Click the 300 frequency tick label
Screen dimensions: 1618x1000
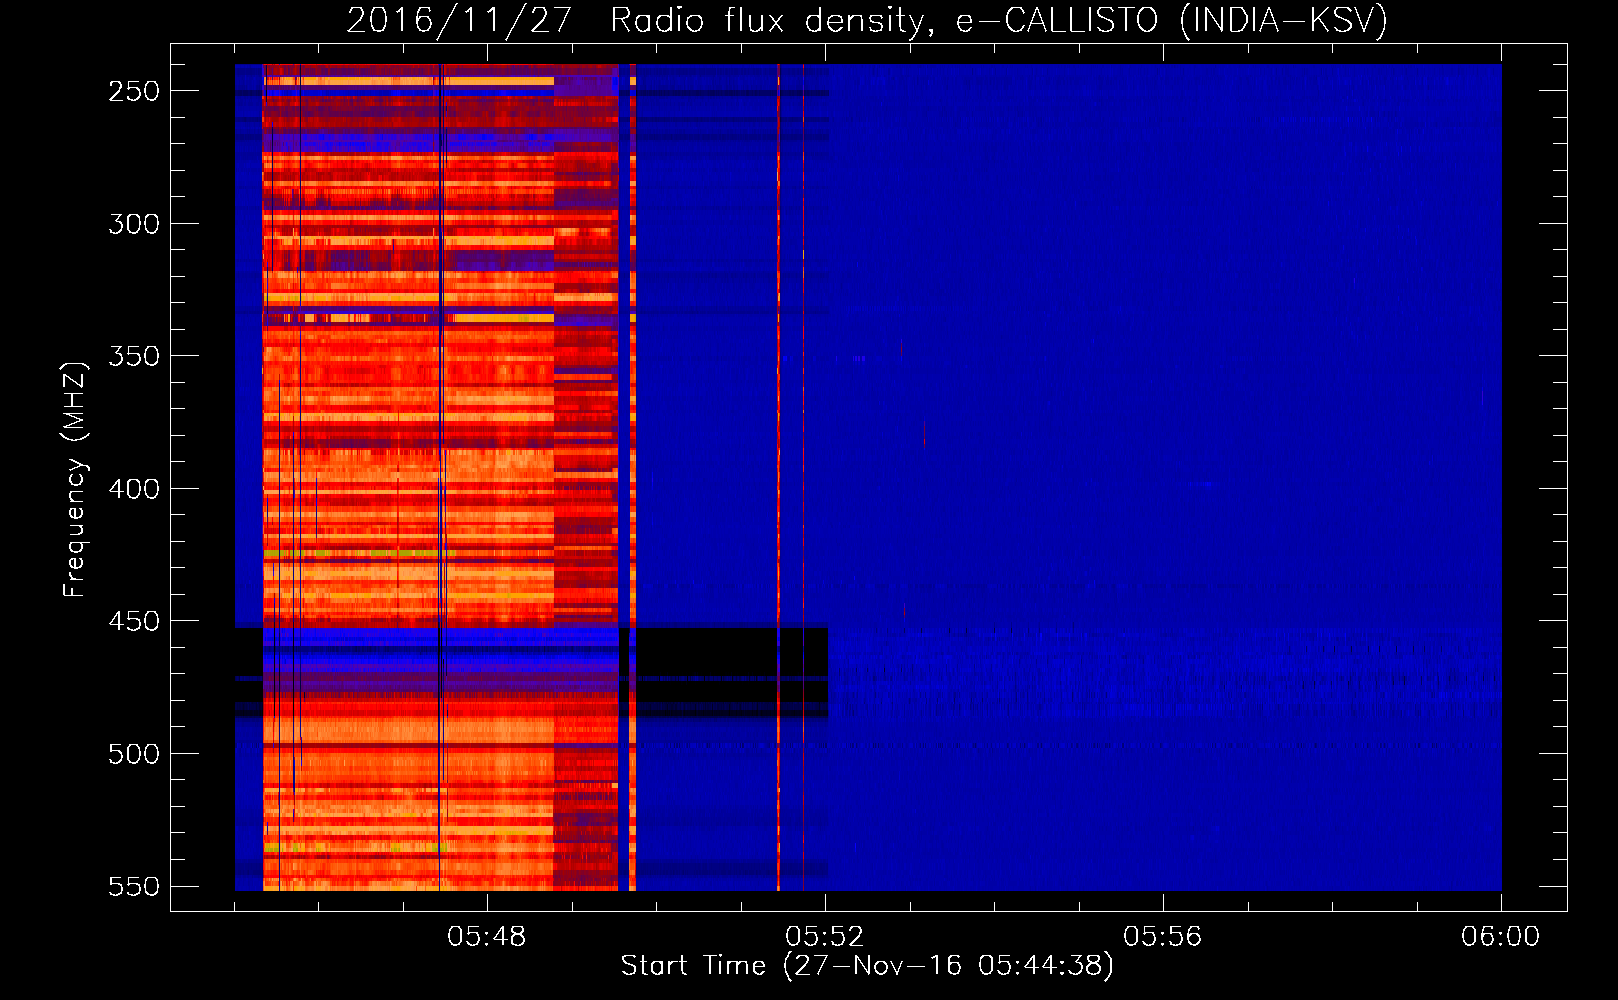point(134,224)
